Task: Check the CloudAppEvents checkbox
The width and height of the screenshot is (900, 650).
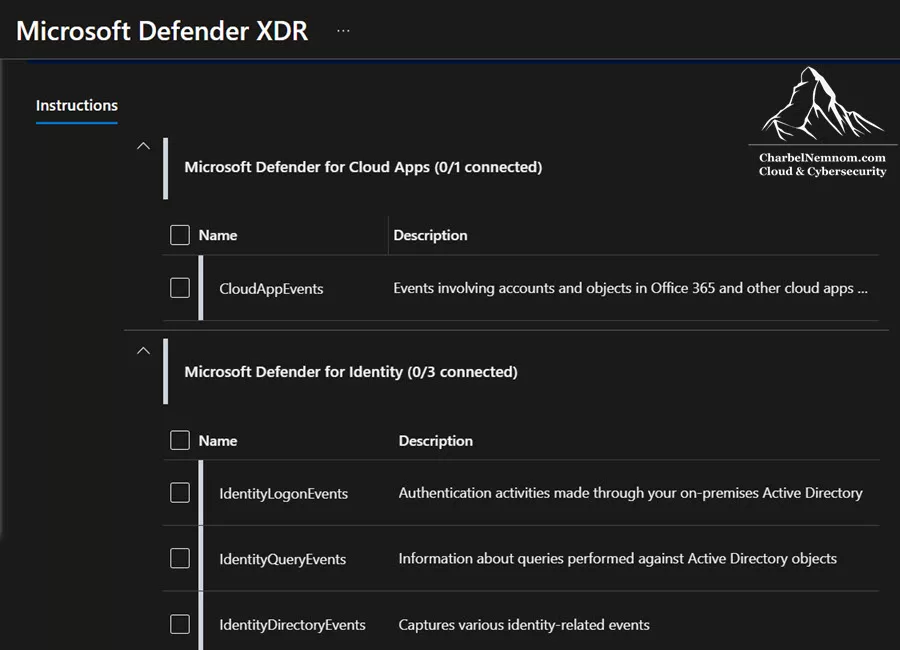Action: (180, 288)
